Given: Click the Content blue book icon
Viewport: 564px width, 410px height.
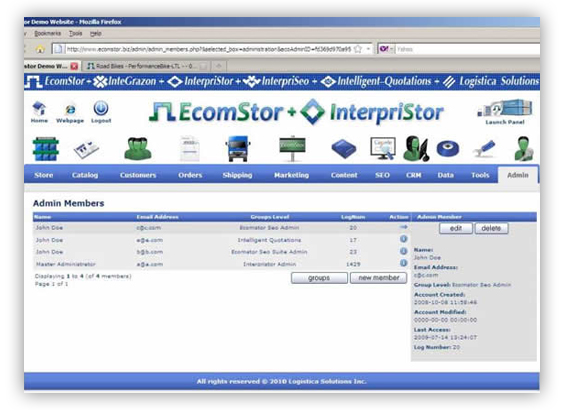Looking at the screenshot, I should (344, 149).
